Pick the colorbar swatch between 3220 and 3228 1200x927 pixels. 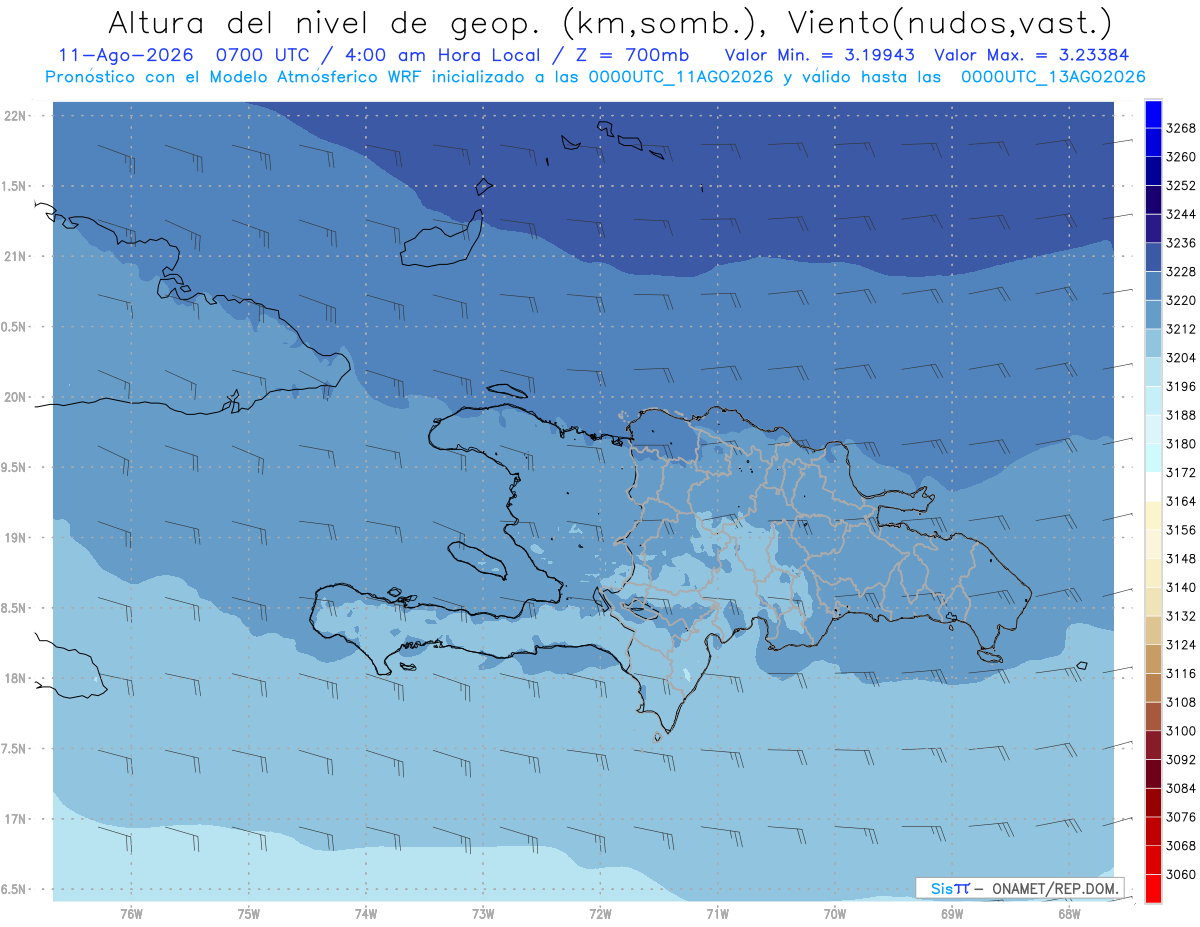pyautogui.click(x=1153, y=286)
